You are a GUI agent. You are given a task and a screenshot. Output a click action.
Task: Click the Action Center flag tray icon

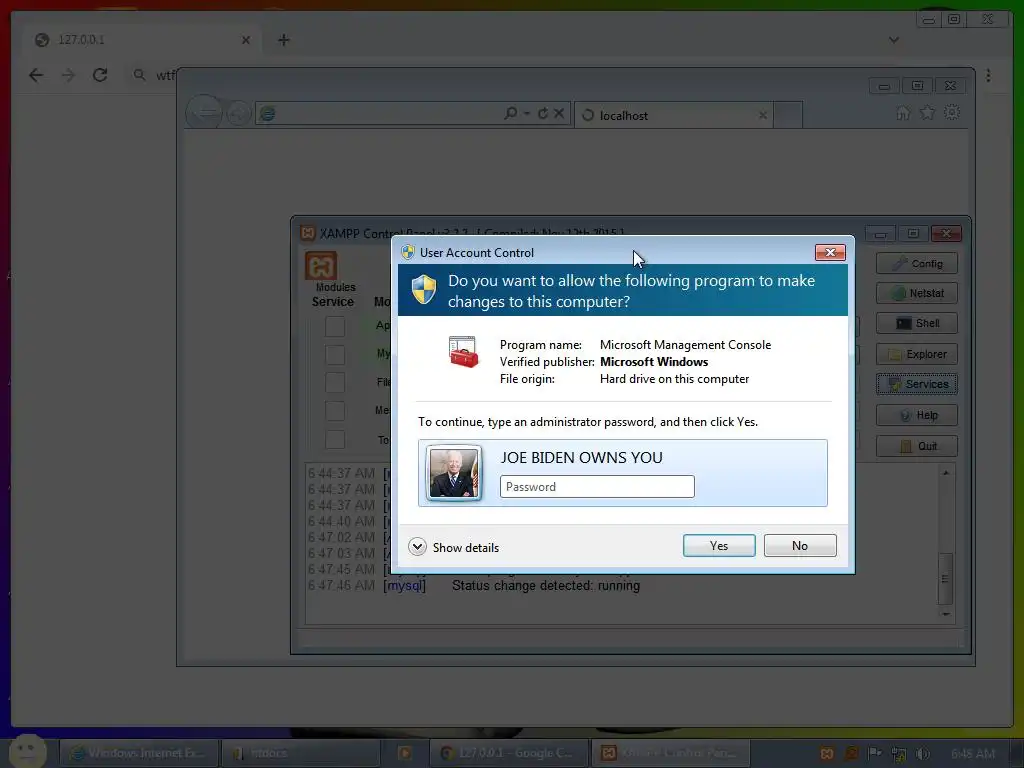(x=874, y=754)
